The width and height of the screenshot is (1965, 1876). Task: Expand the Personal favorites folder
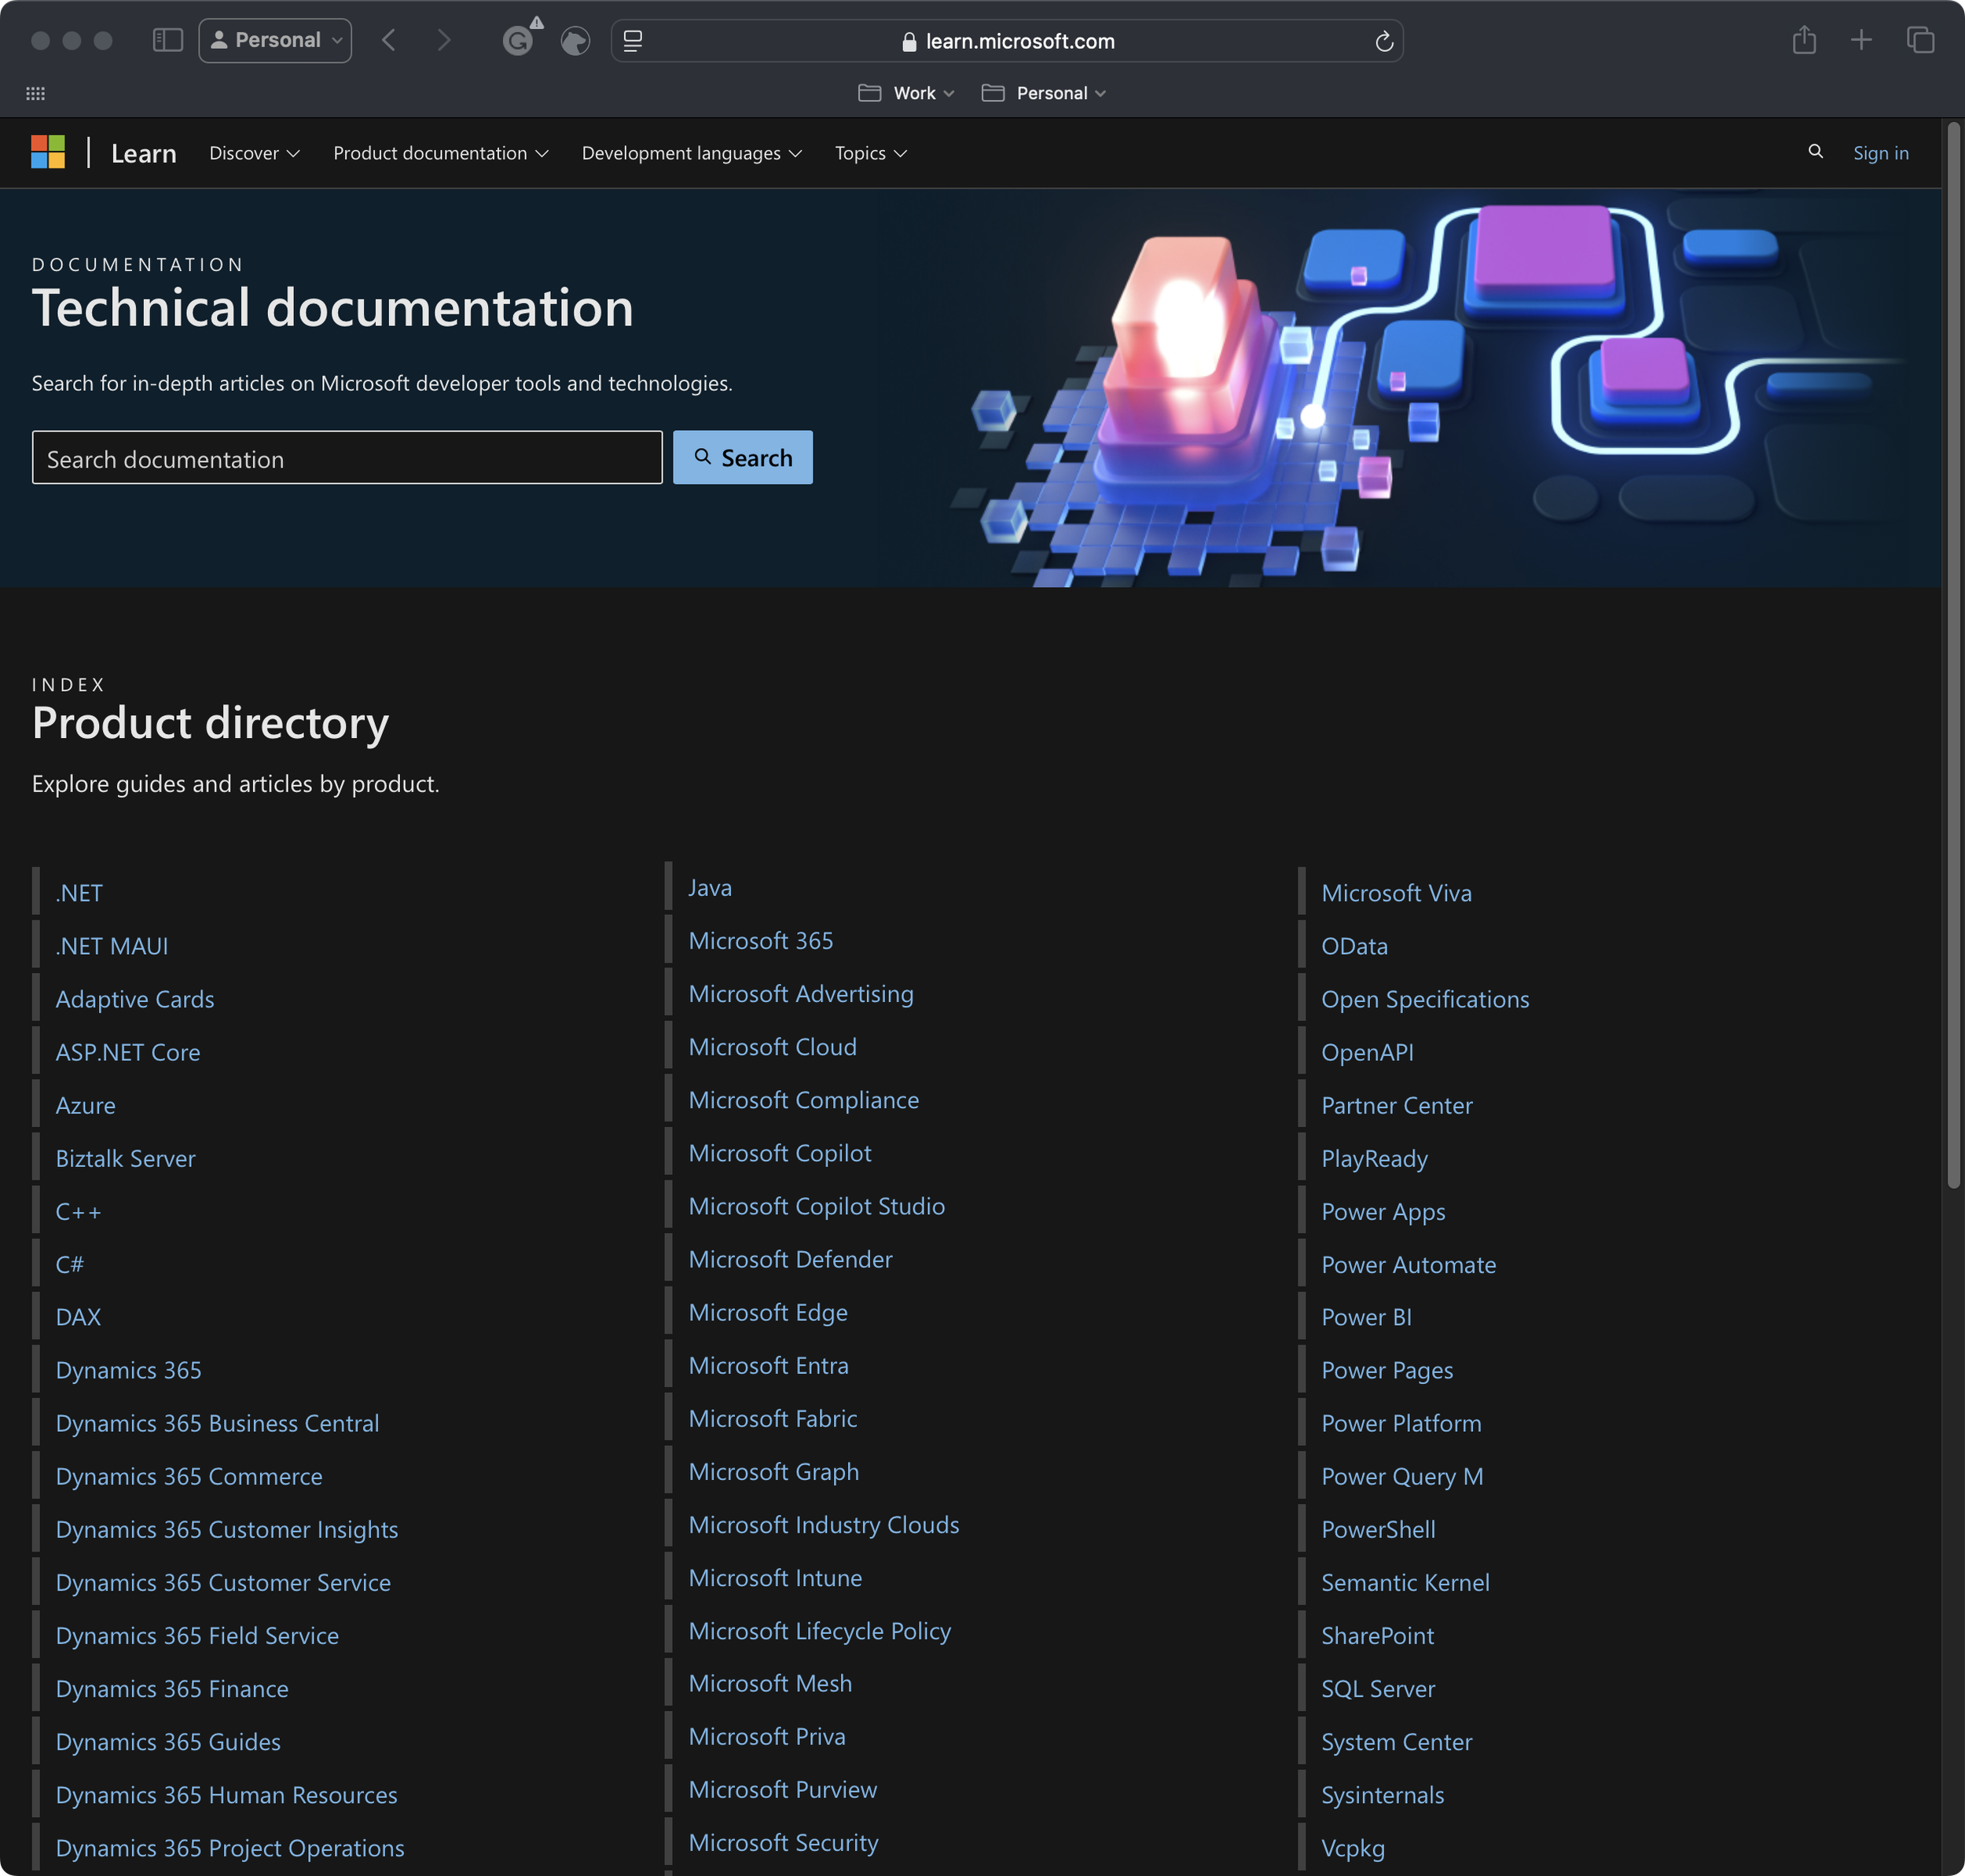(x=1044, y=93)
